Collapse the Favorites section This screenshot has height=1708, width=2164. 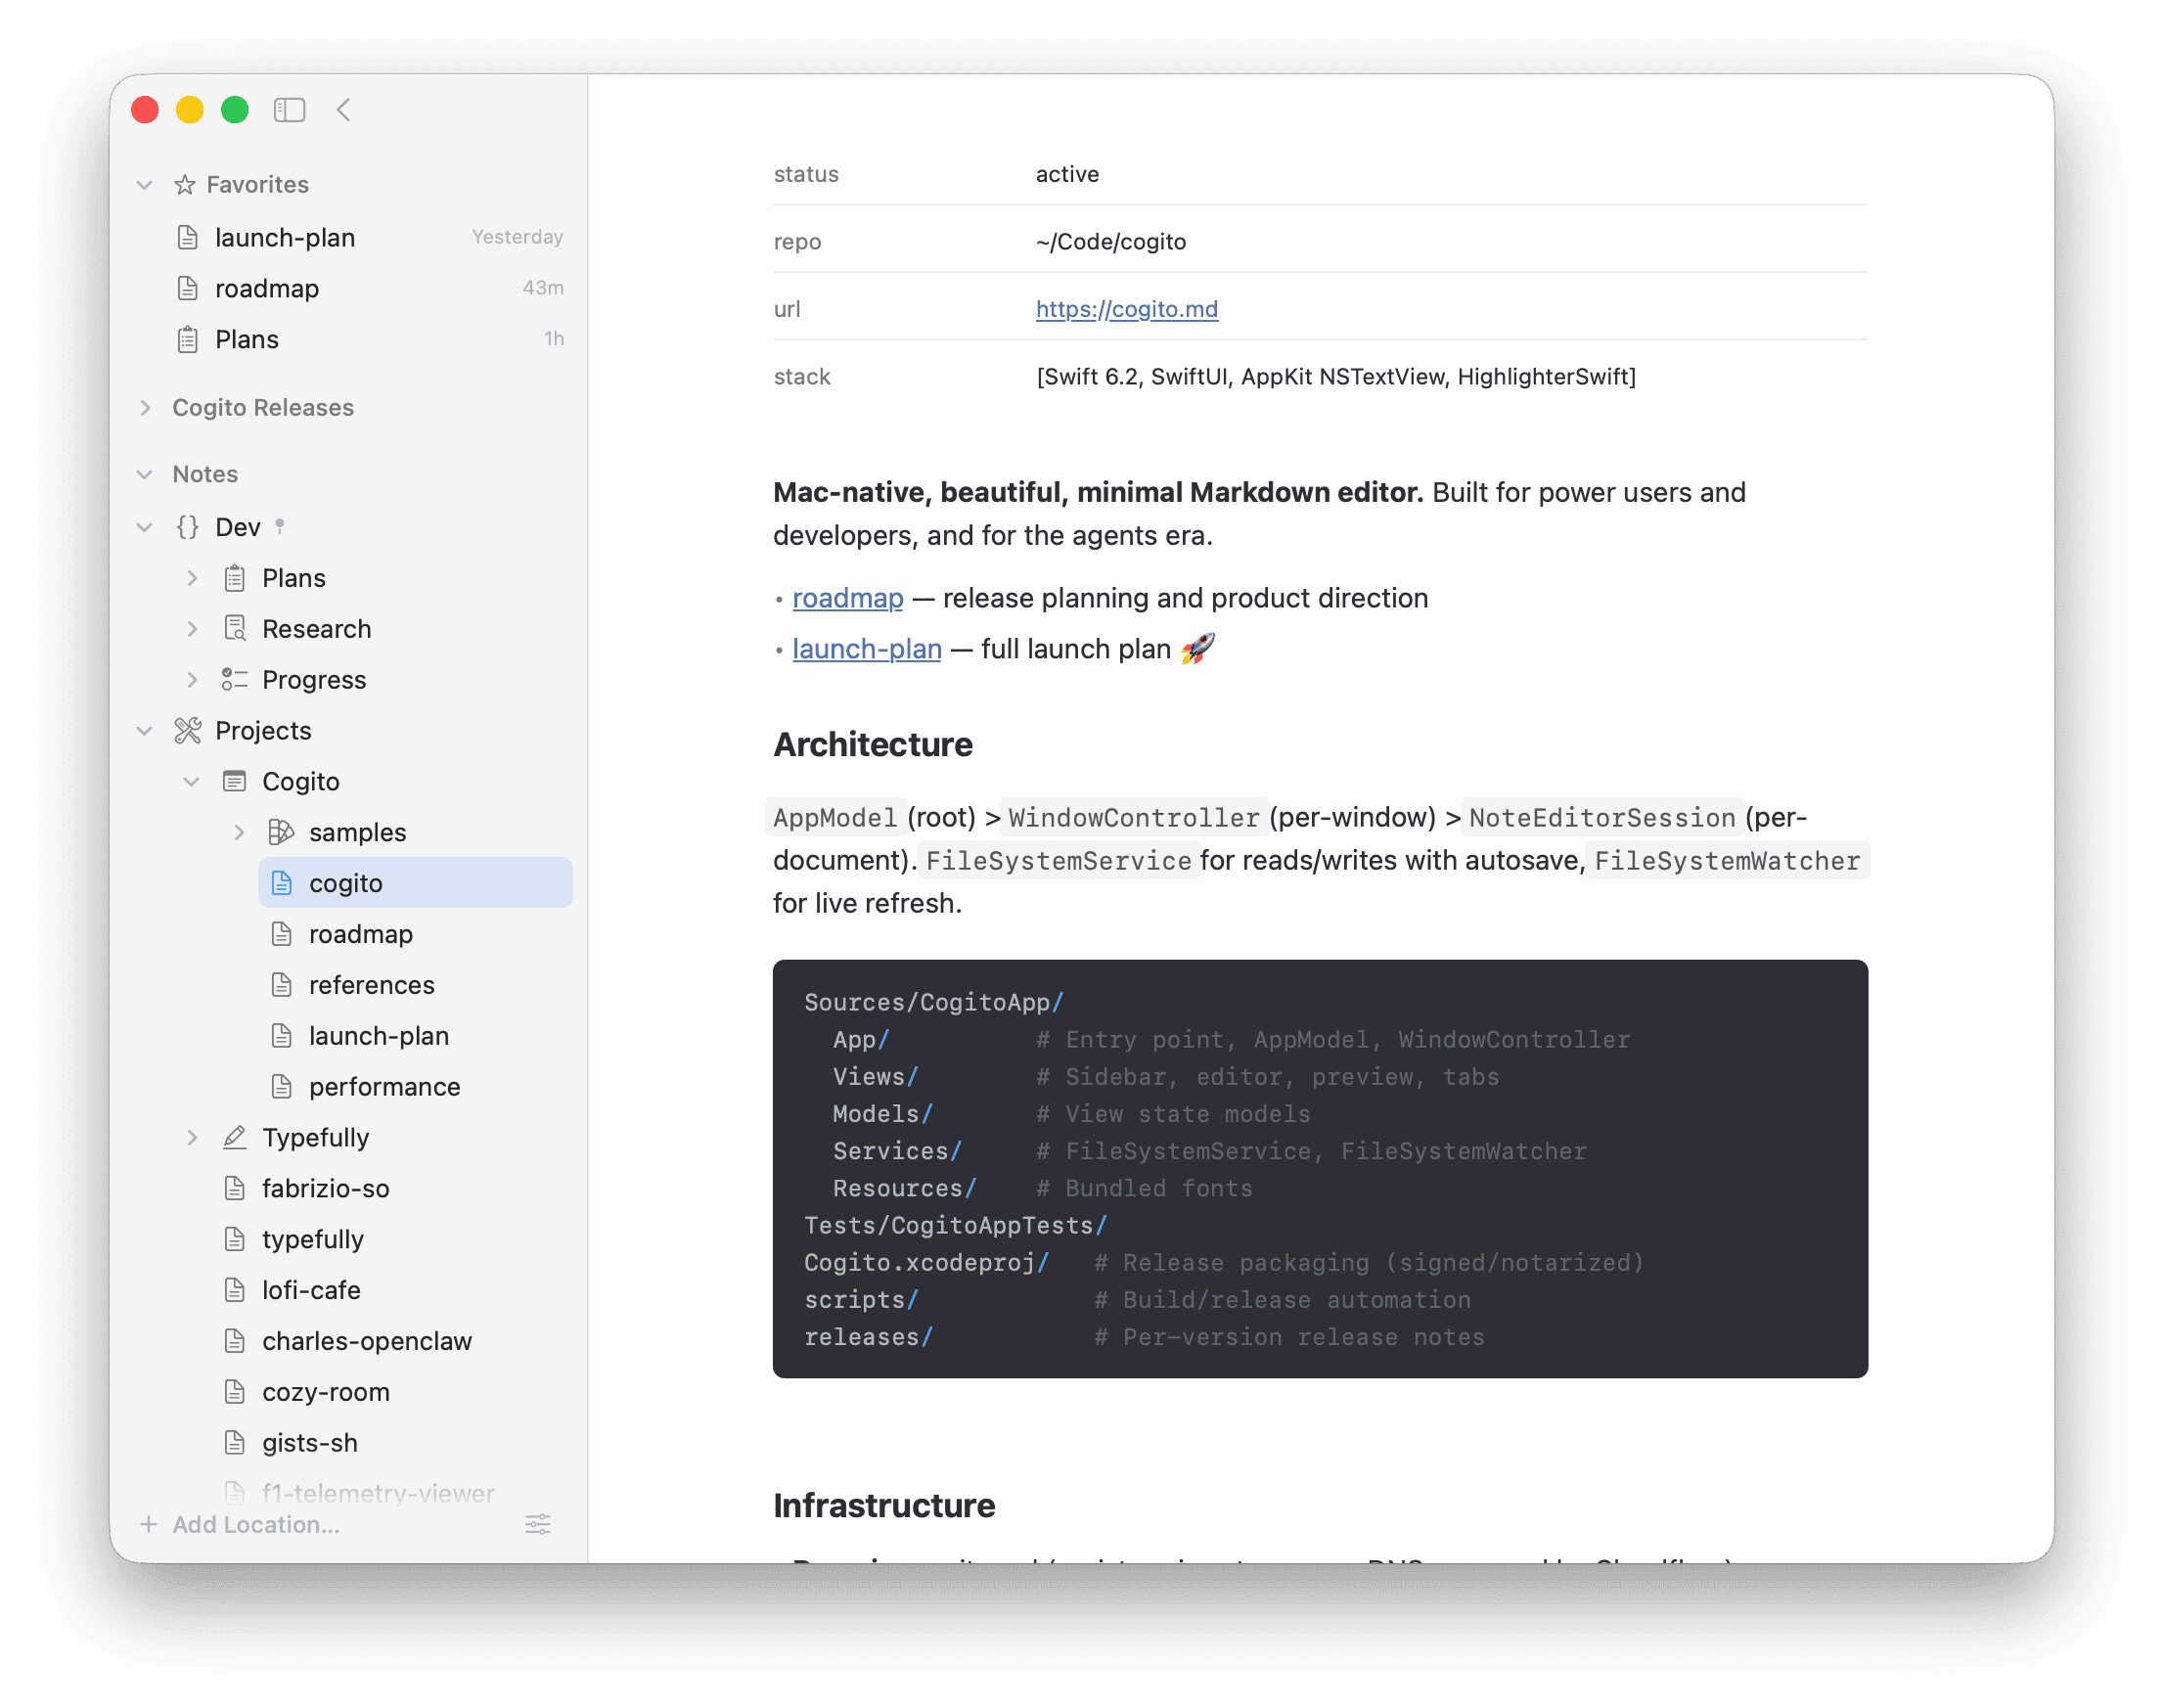(145, 185)
